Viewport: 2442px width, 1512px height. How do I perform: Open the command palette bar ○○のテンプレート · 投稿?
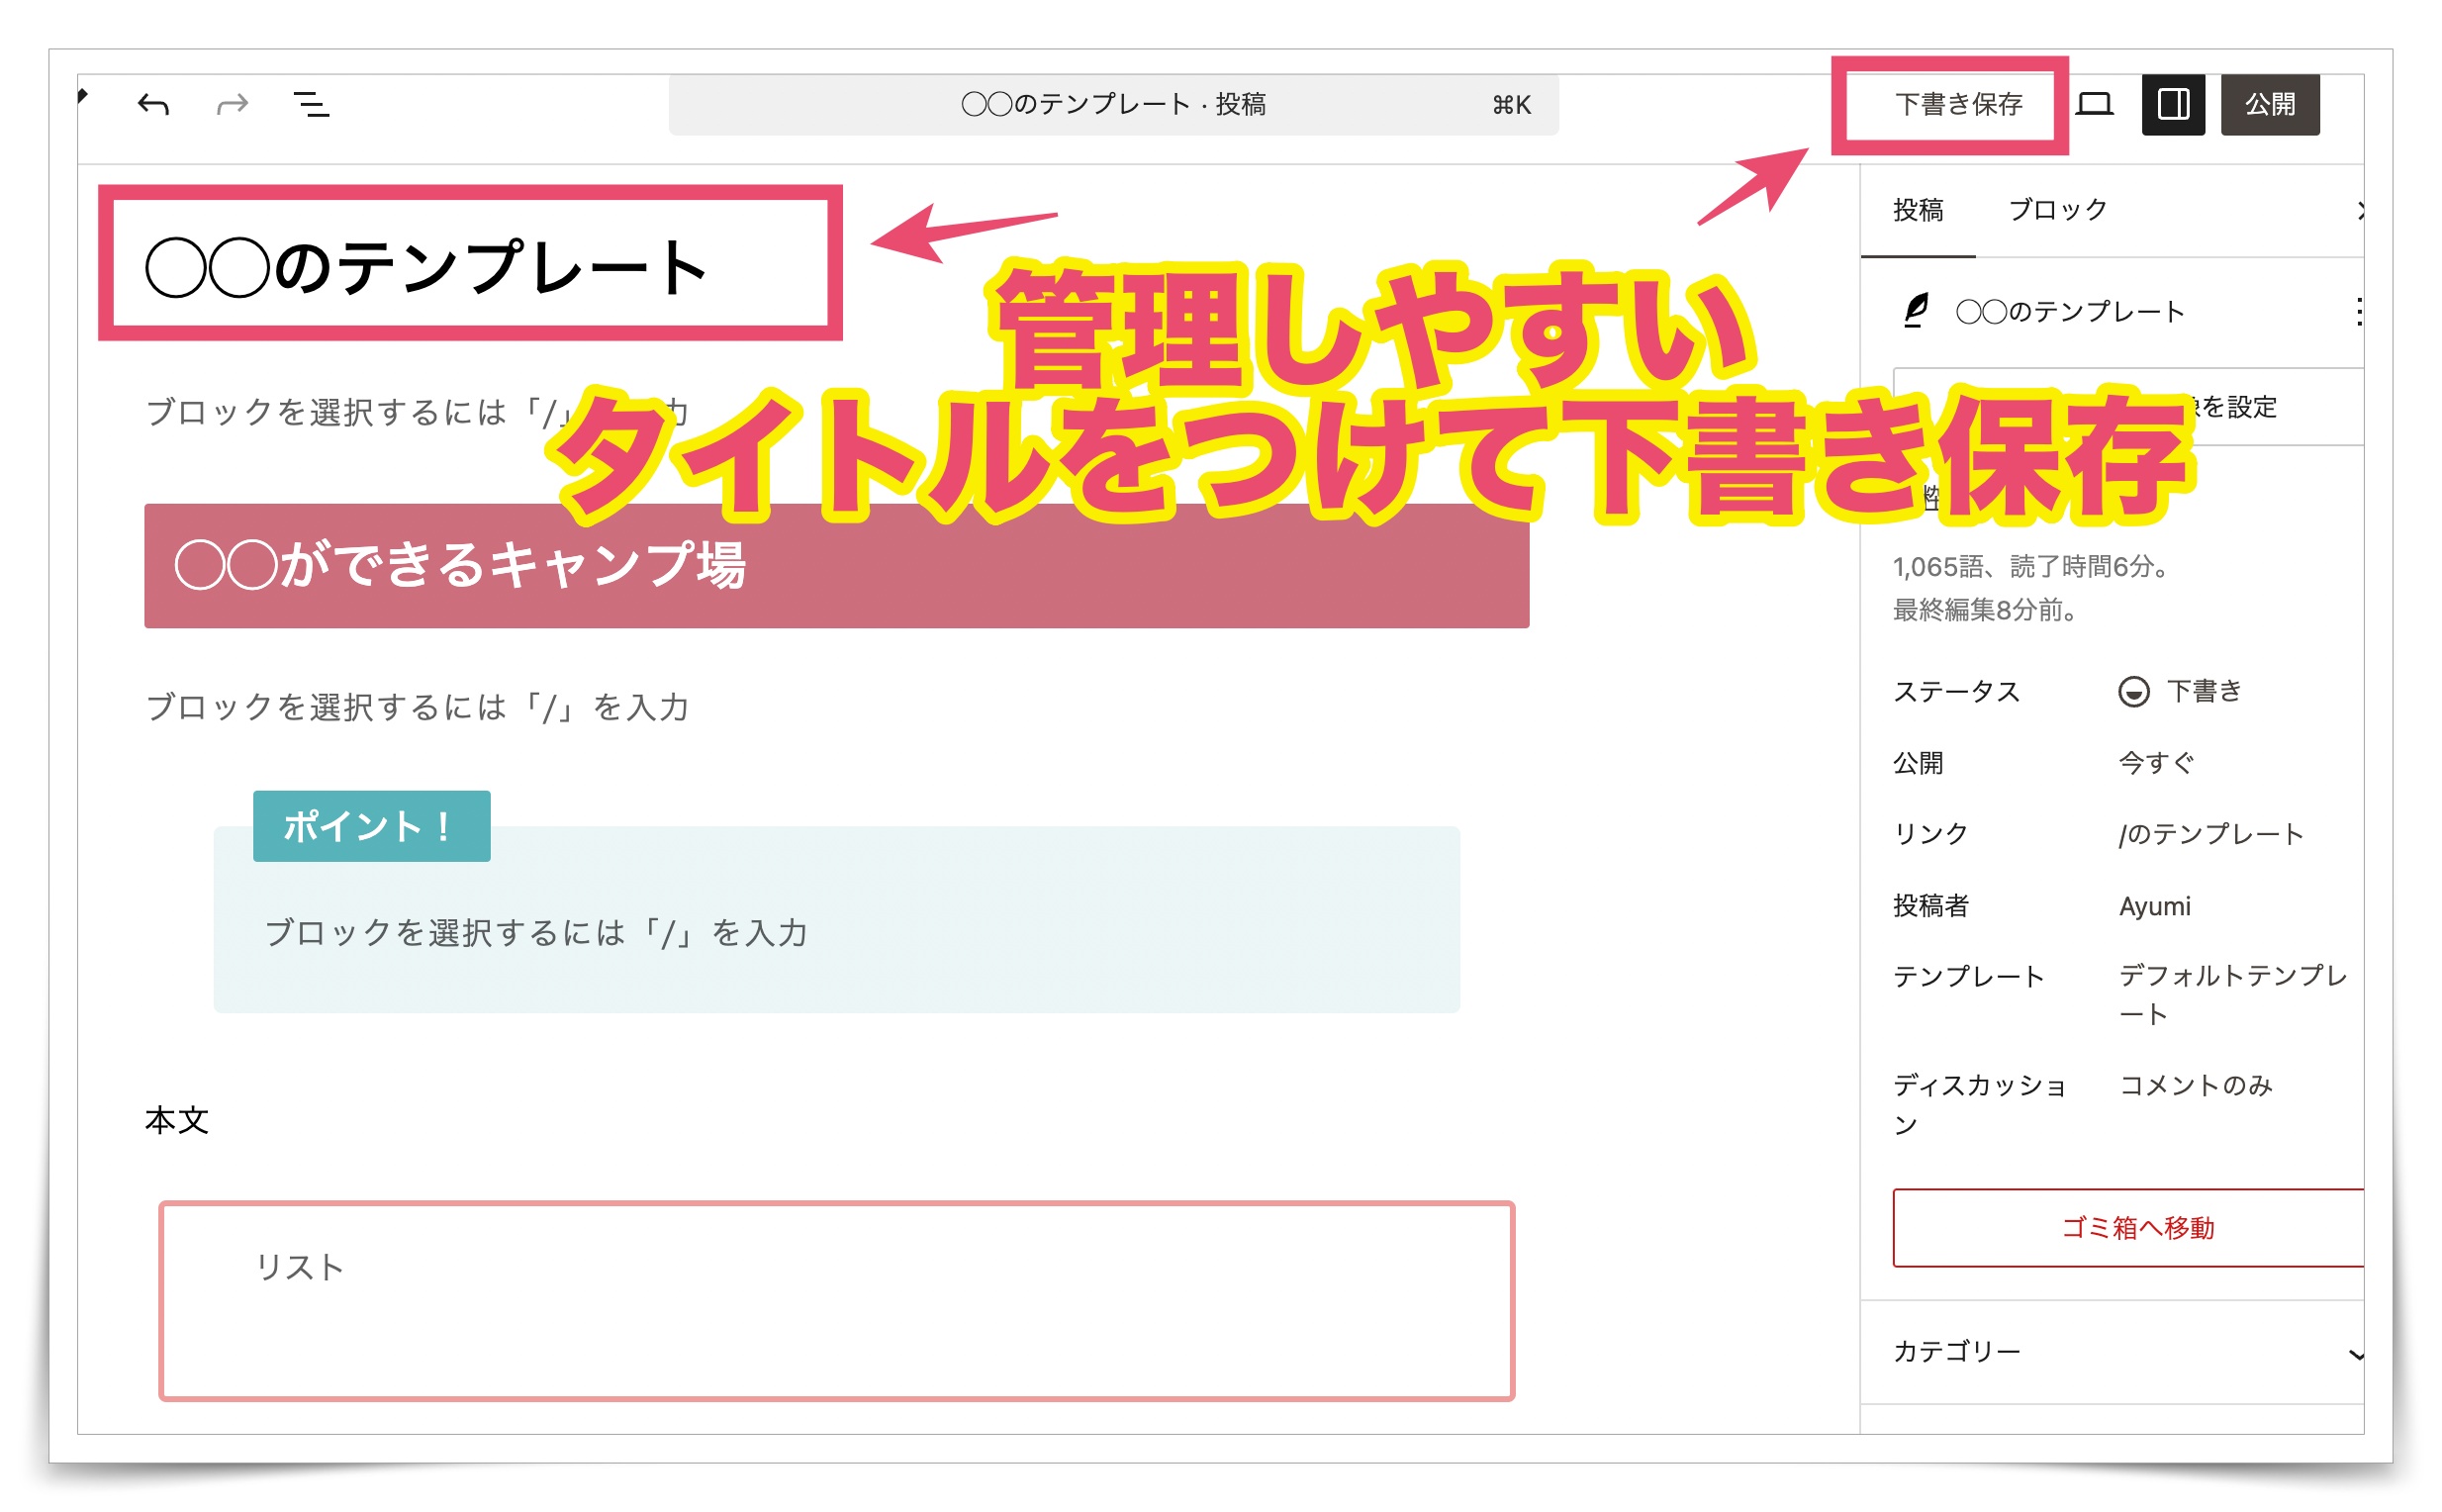(x=1113, y=104)
